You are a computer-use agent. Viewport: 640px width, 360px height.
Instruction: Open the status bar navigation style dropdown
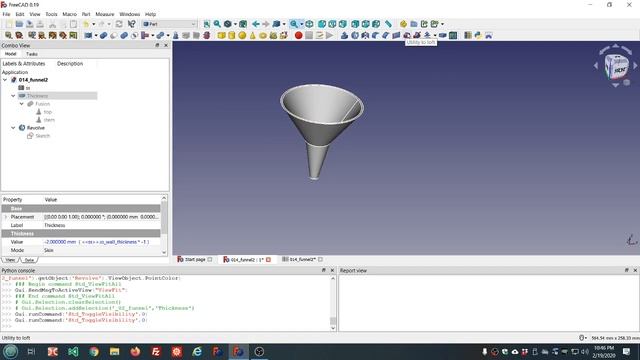coord(583,338)
